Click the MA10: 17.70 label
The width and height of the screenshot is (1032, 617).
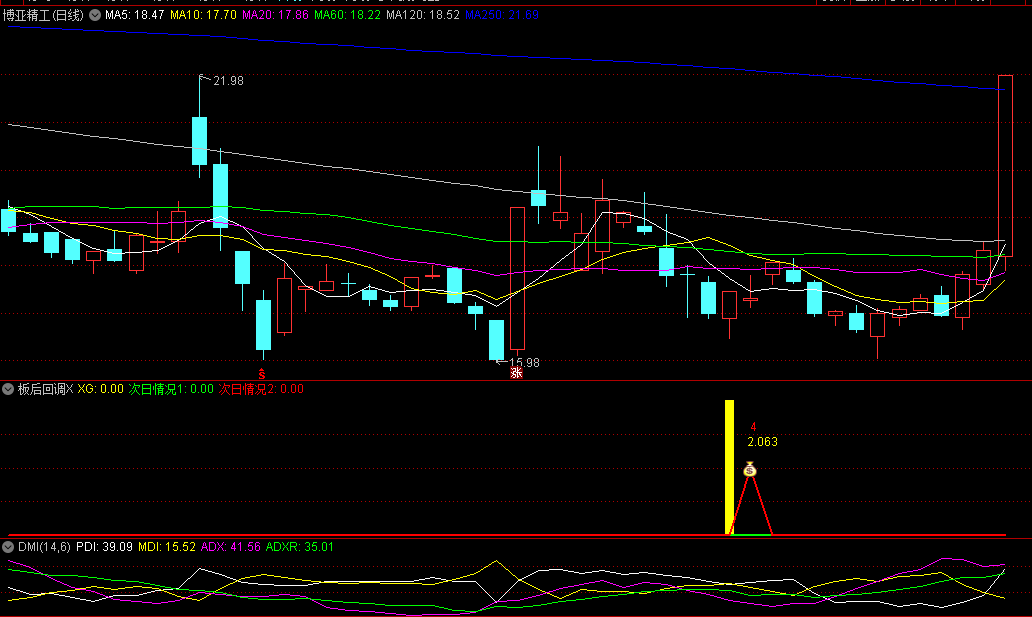click(203, 14)
